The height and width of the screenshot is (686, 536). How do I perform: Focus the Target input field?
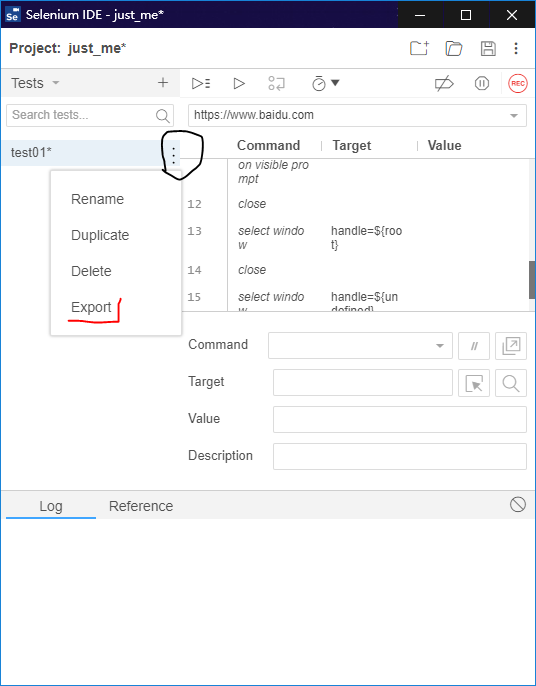click(x=363, y=383)
